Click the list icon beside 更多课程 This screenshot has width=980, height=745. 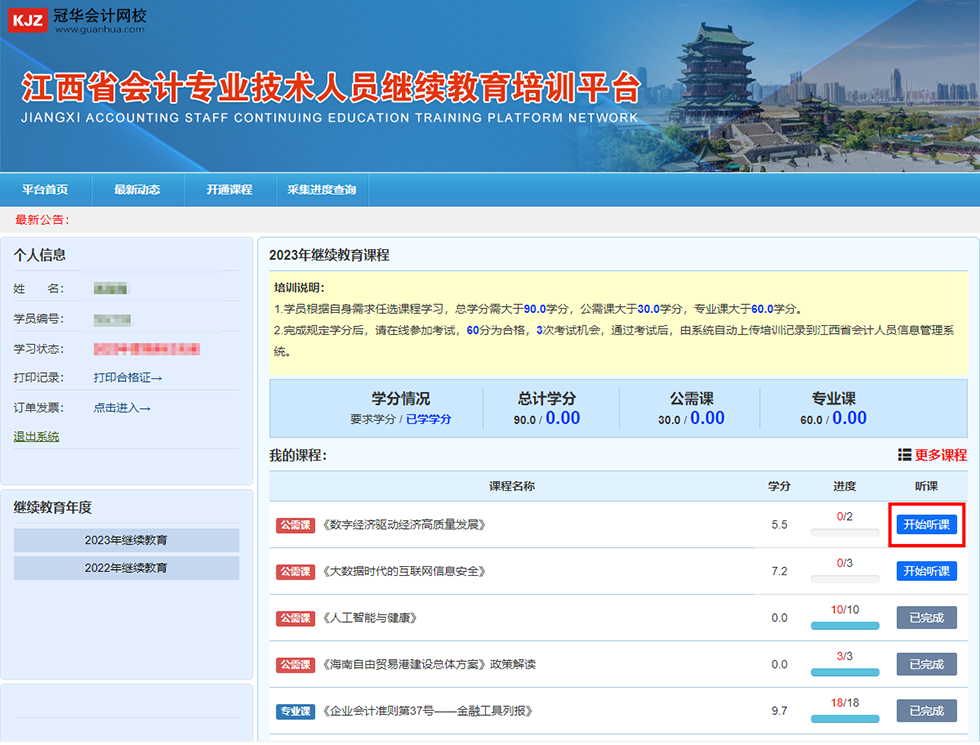[x=904, y=455]
